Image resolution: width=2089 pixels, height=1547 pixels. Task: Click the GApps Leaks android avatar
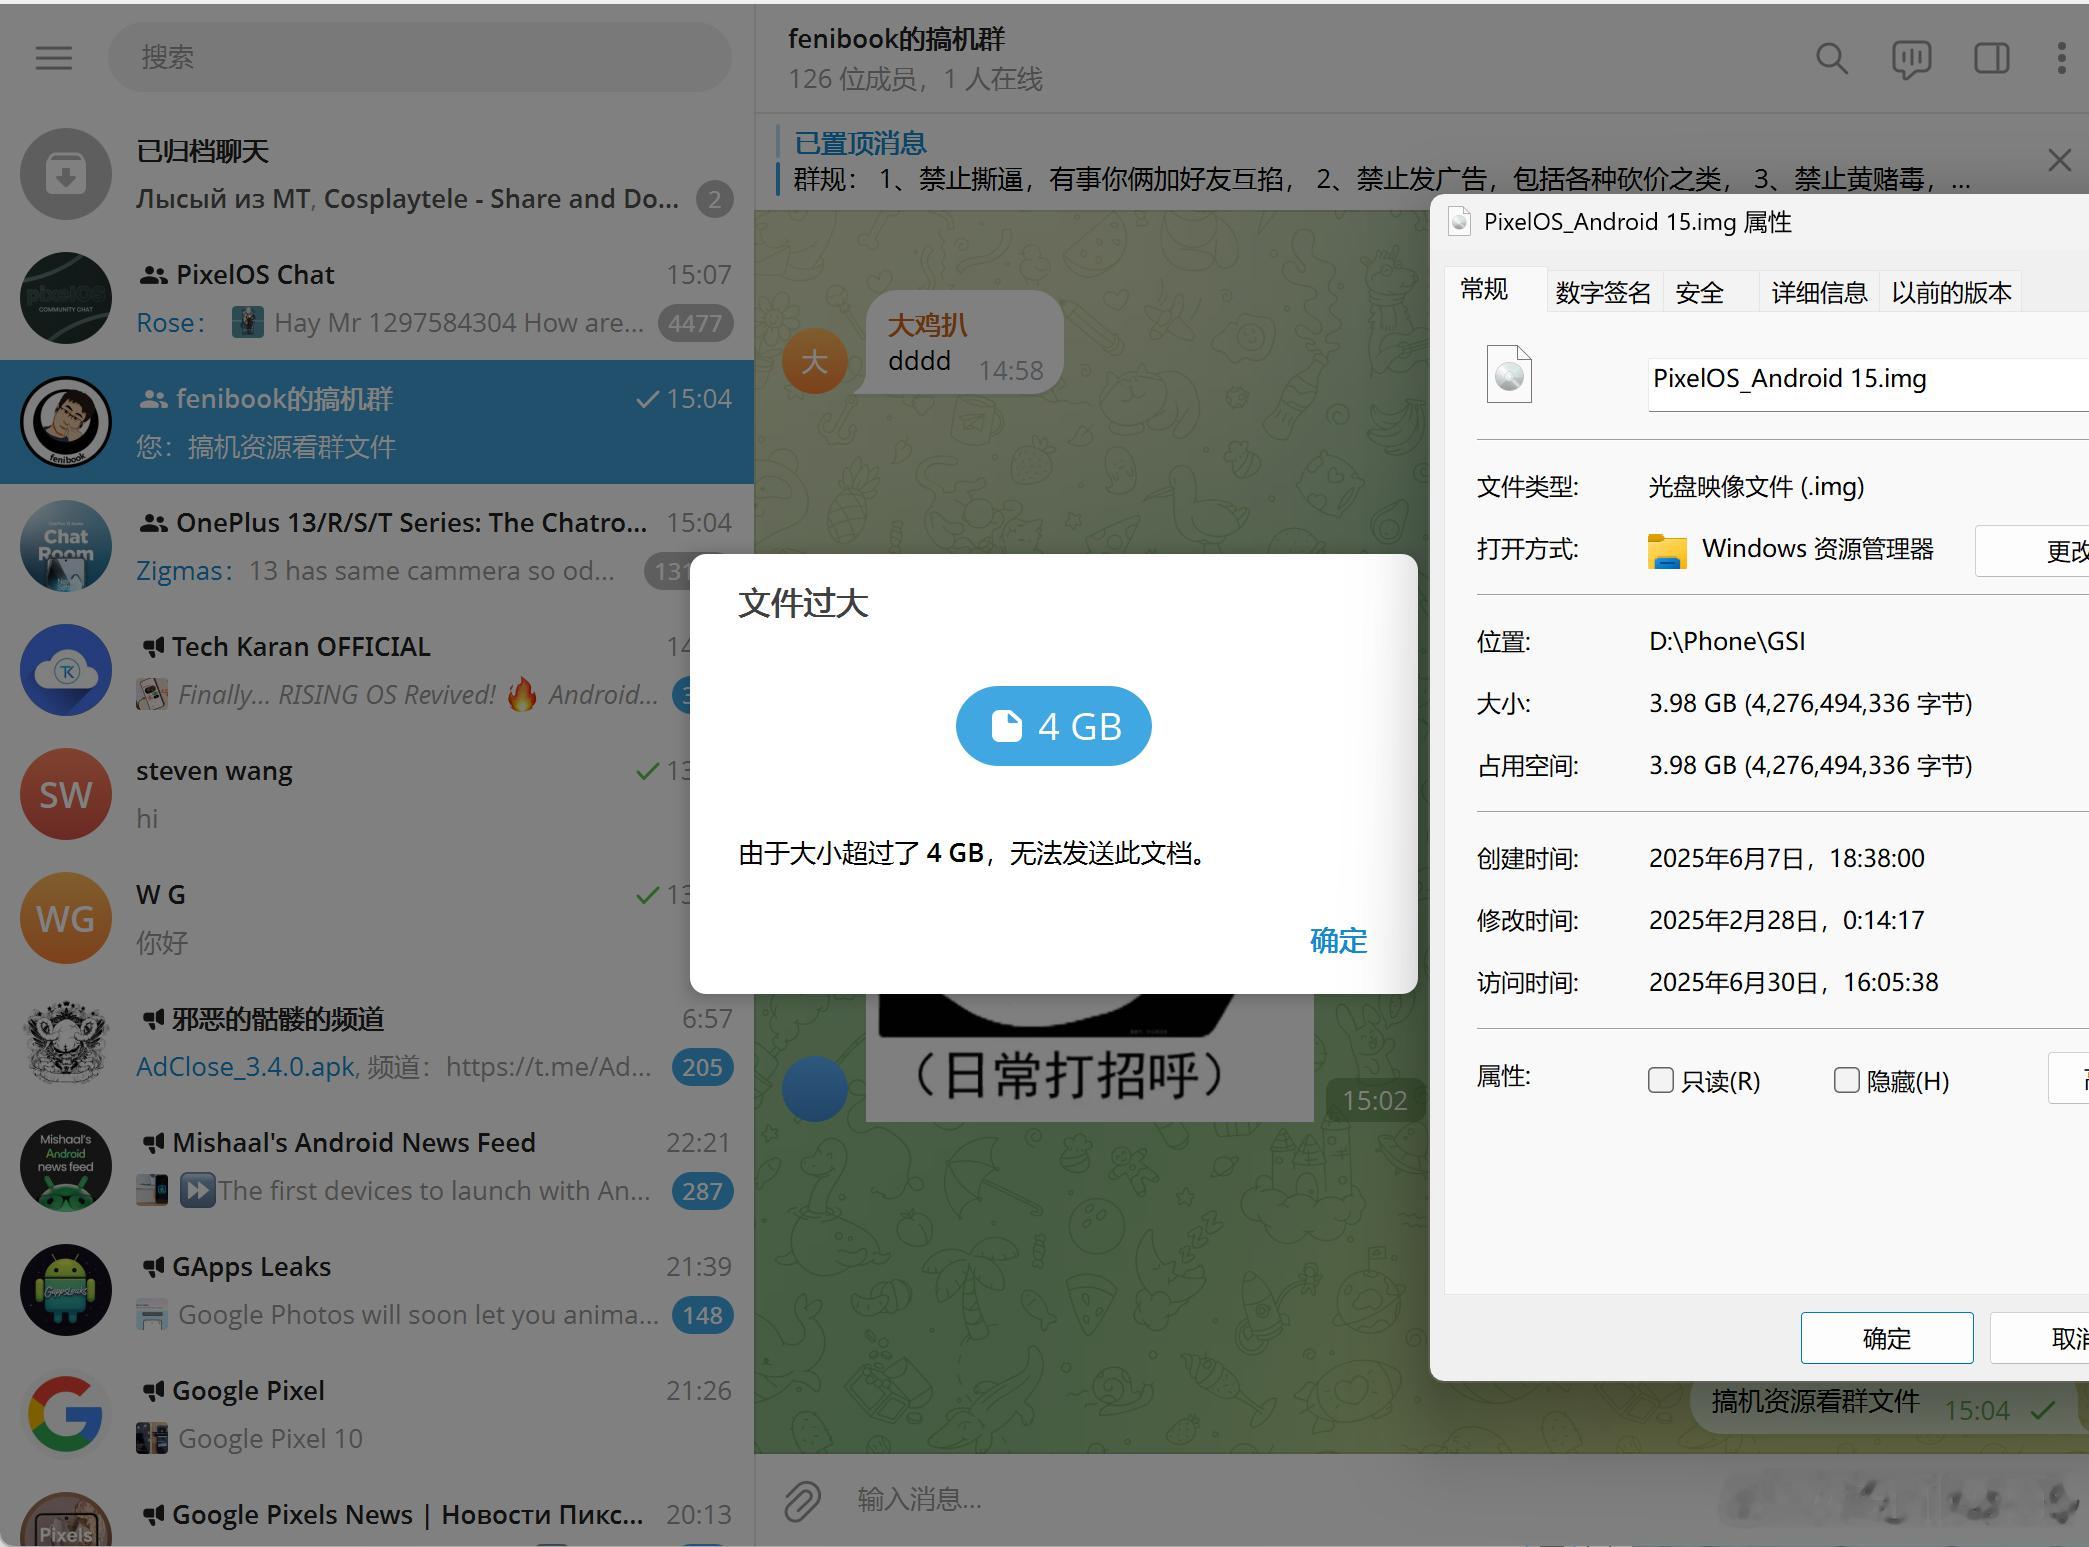click(x=66, y=1290)
